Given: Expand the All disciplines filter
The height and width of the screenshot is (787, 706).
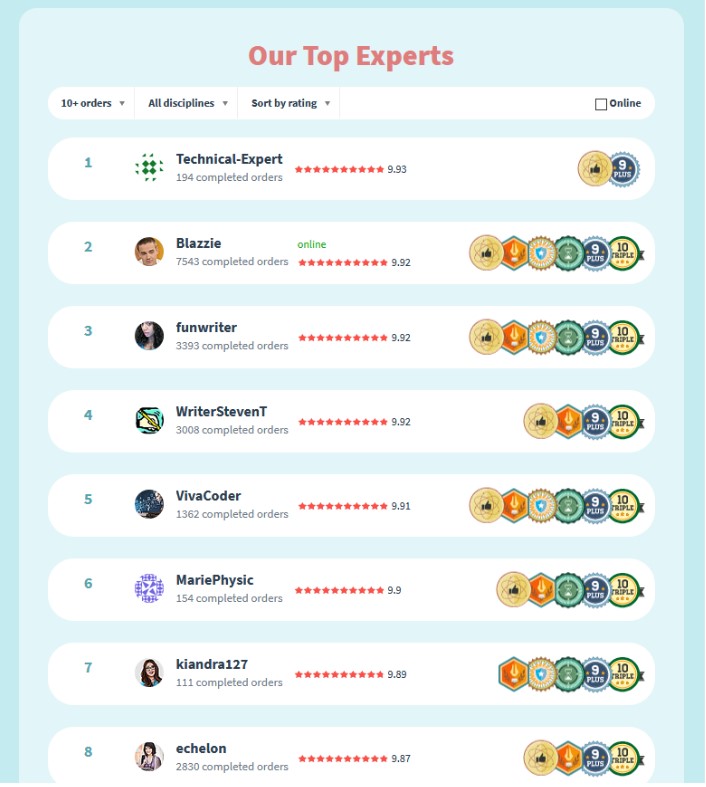Looking at the screenshot, I should click(x=187, y=103).
